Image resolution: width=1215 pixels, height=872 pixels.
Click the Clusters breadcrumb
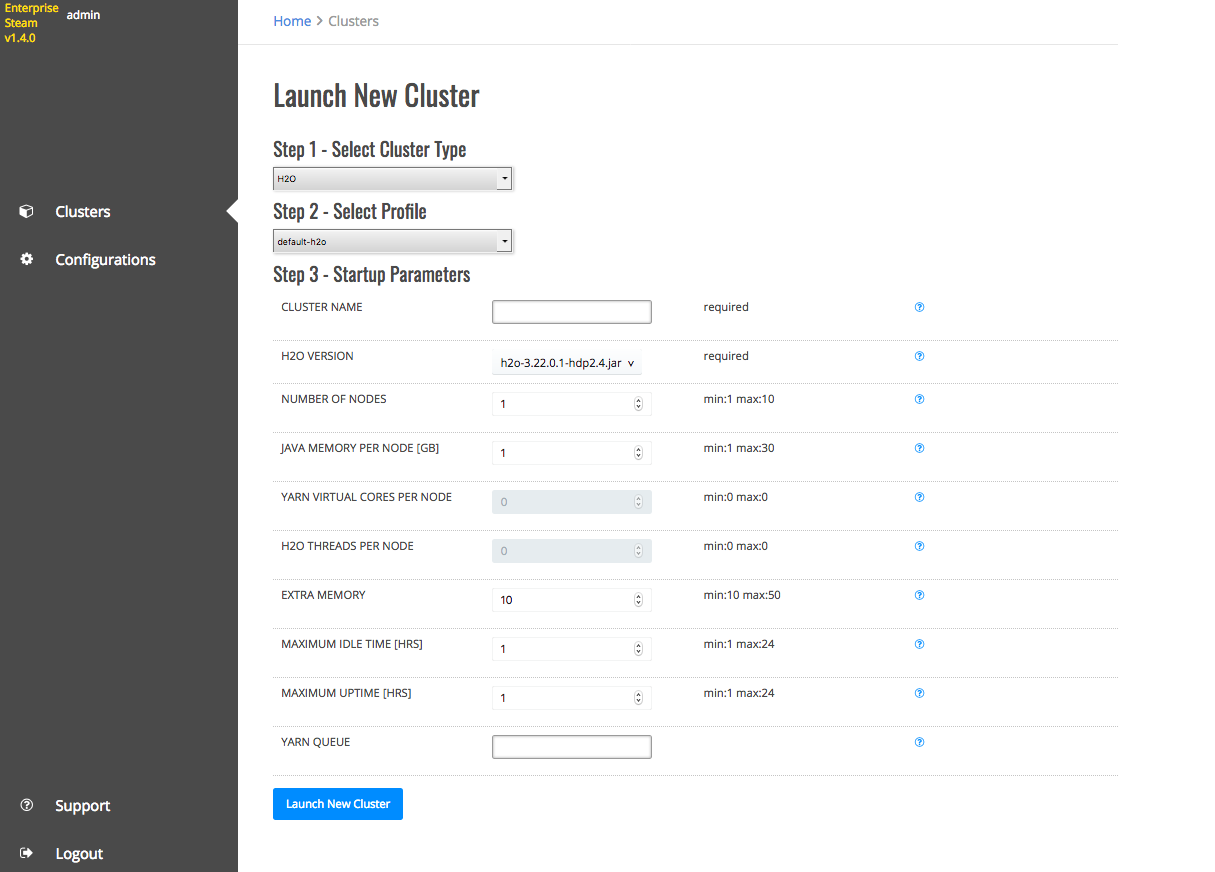pyautogui.click(x=353, y=21)
